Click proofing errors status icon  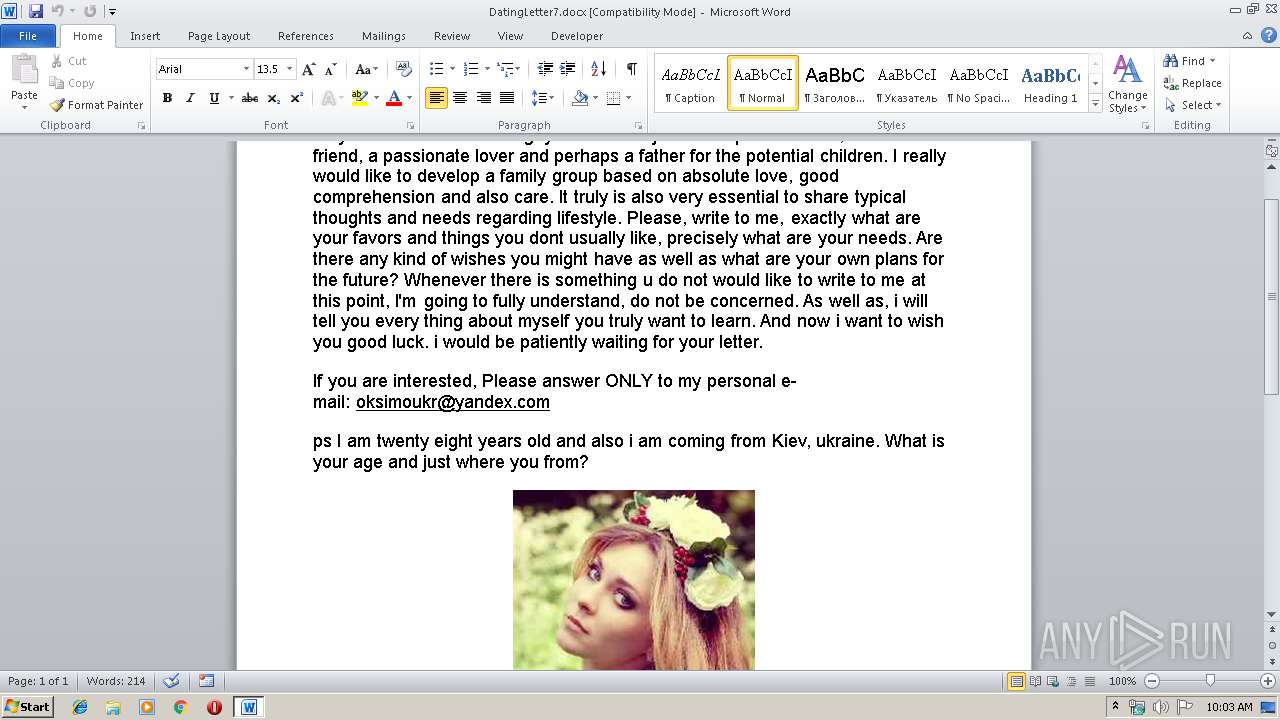[171, 681]
